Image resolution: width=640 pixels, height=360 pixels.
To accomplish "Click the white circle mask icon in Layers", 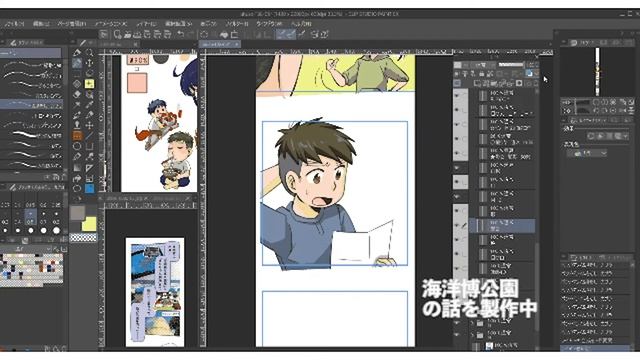I will [x=519, y=83].
